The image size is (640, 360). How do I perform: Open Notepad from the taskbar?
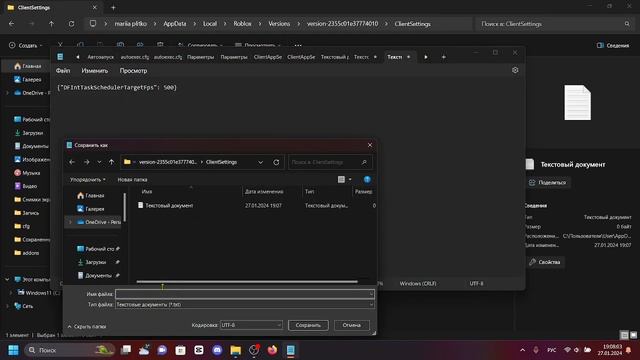pos(291,350)
